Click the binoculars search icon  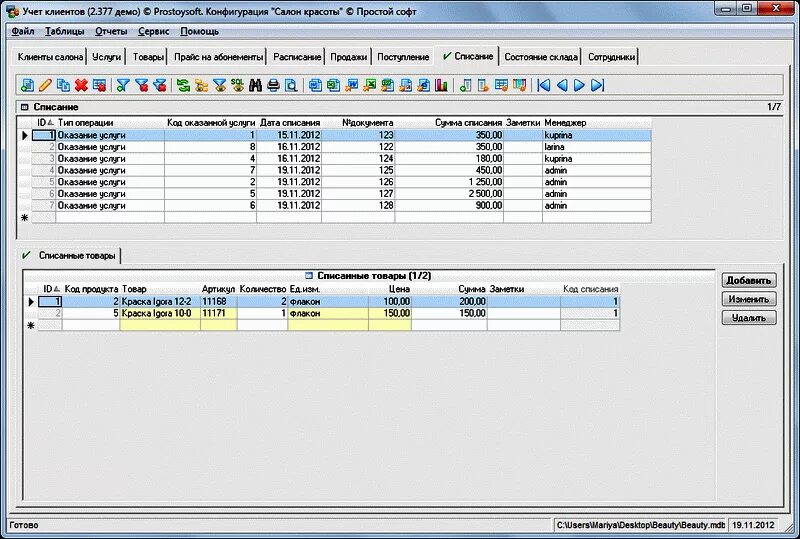pyautogui.click(x=255, y=85)
